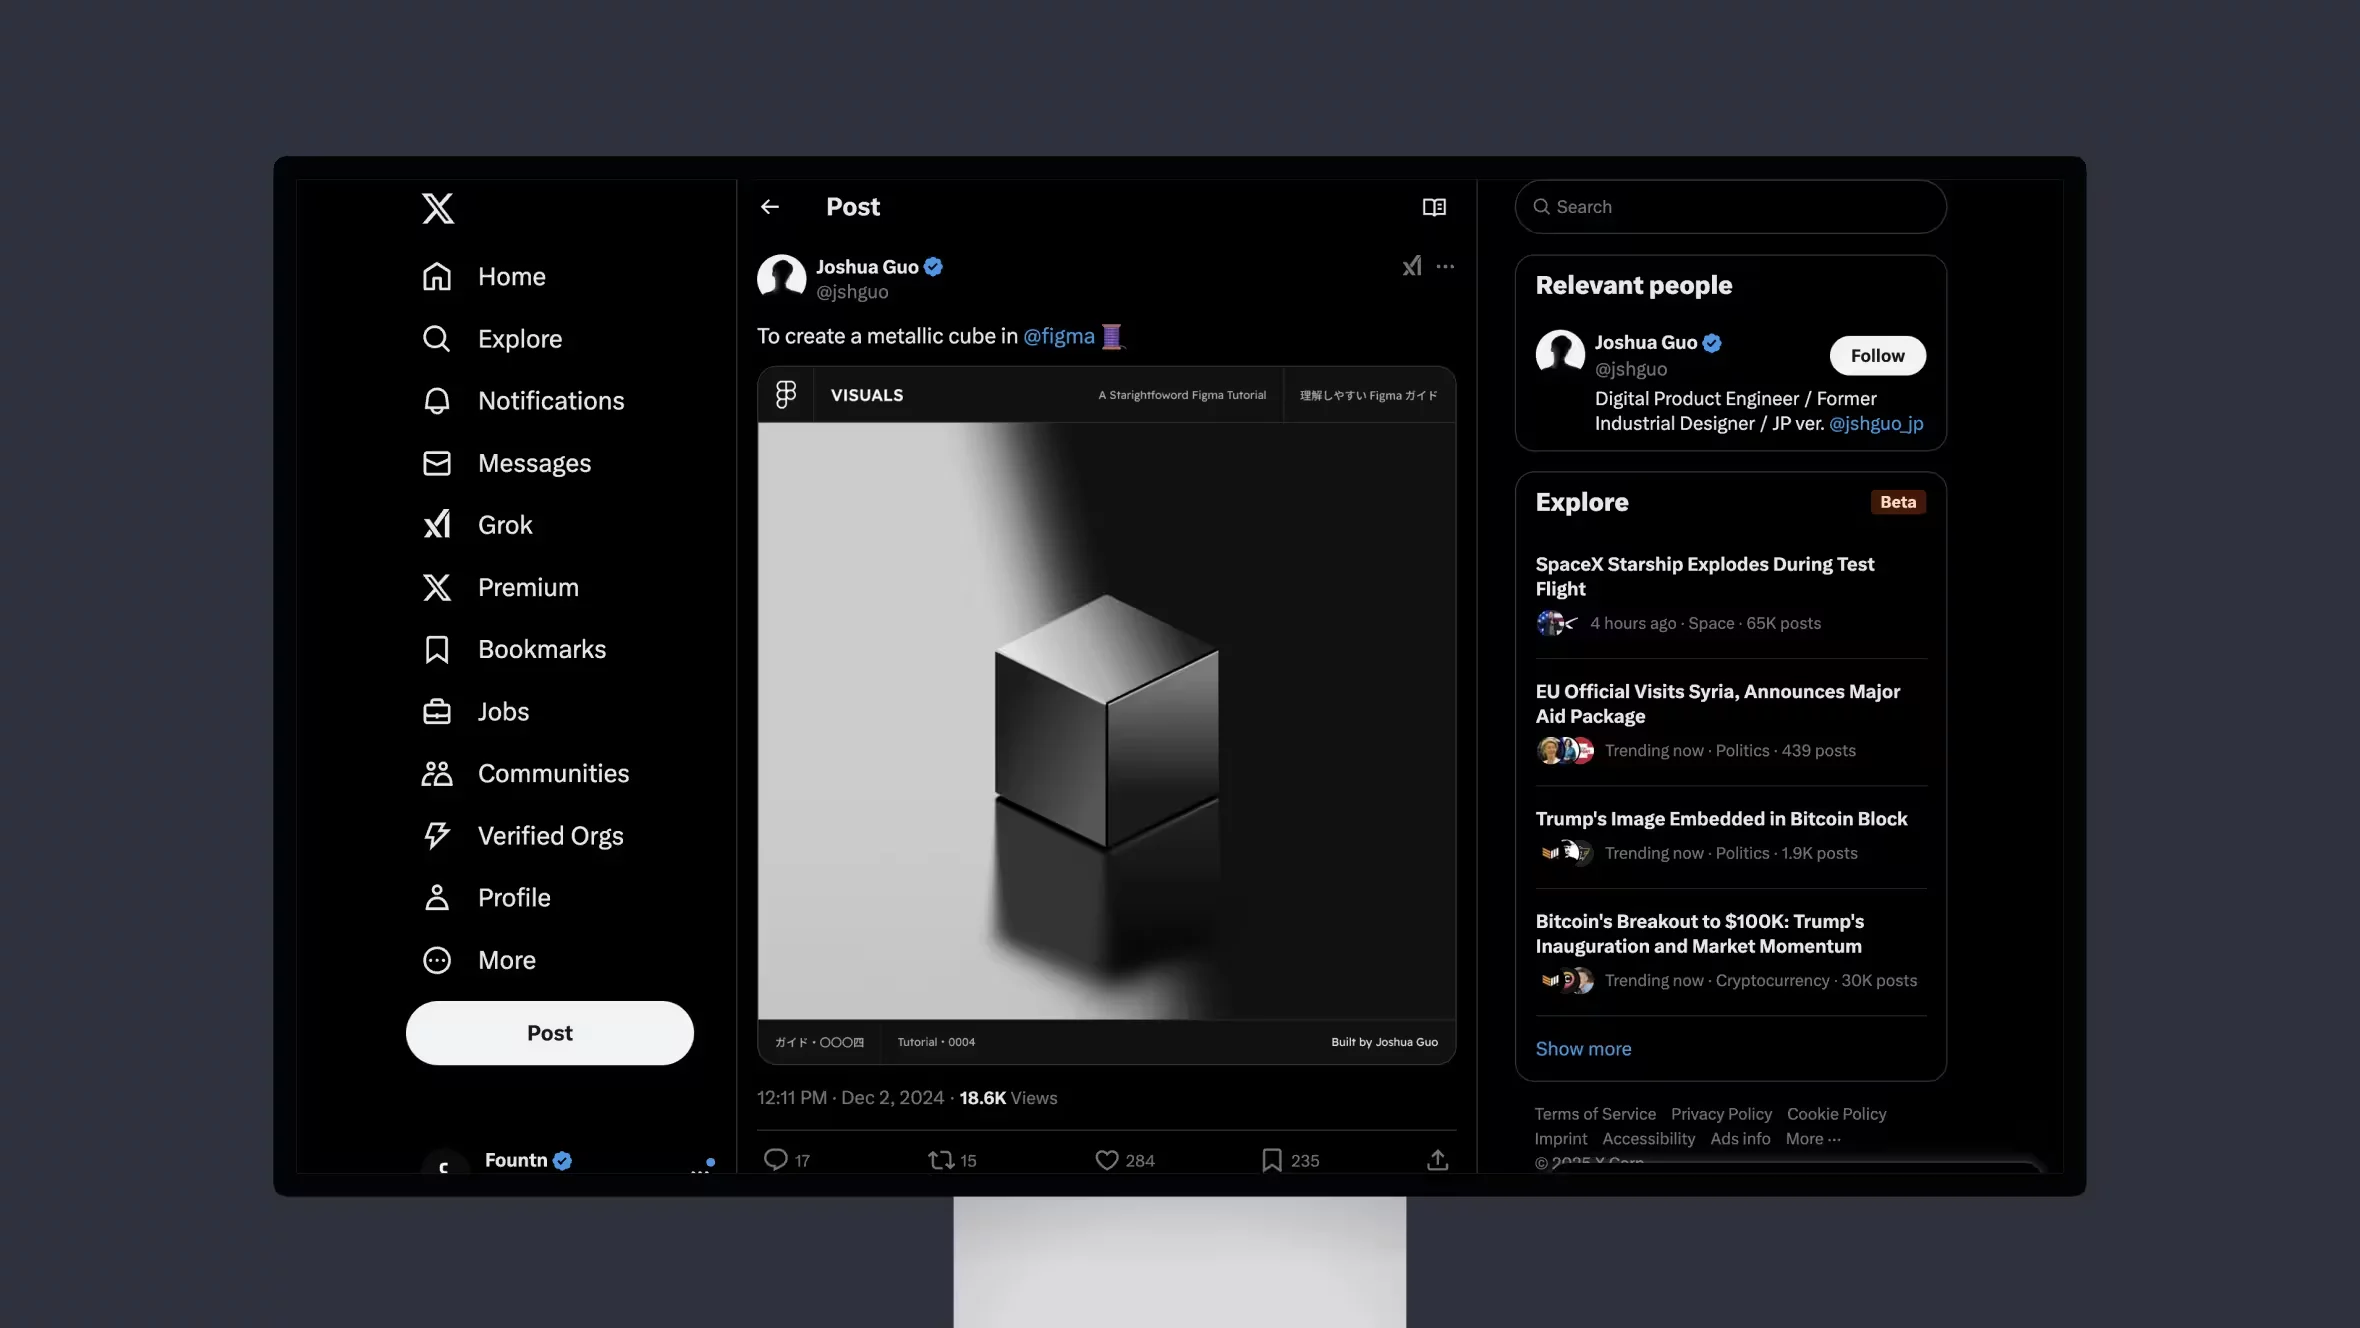Screen dimensions: 2360x1328
Task: Toggle like on the post (284 likes)
Action: (x=1107, y=1159)
